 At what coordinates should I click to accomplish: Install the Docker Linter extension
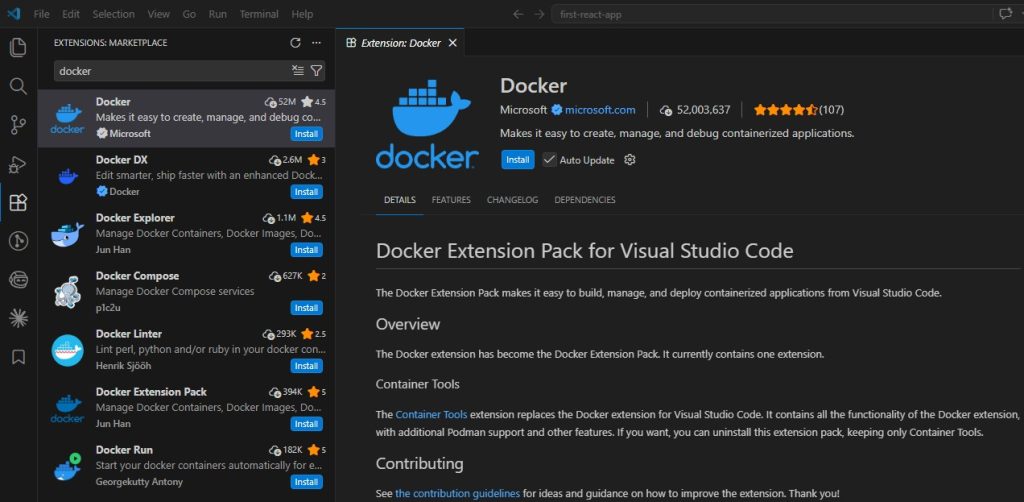point(306,366)
